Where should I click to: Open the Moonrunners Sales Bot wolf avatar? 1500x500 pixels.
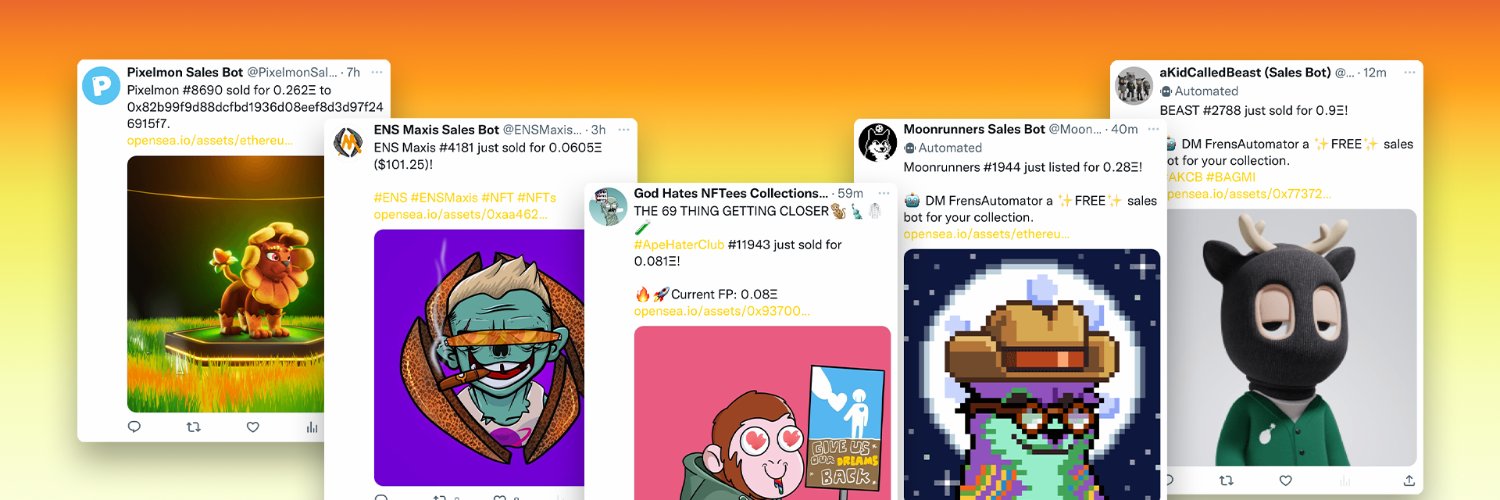[877, 142]
